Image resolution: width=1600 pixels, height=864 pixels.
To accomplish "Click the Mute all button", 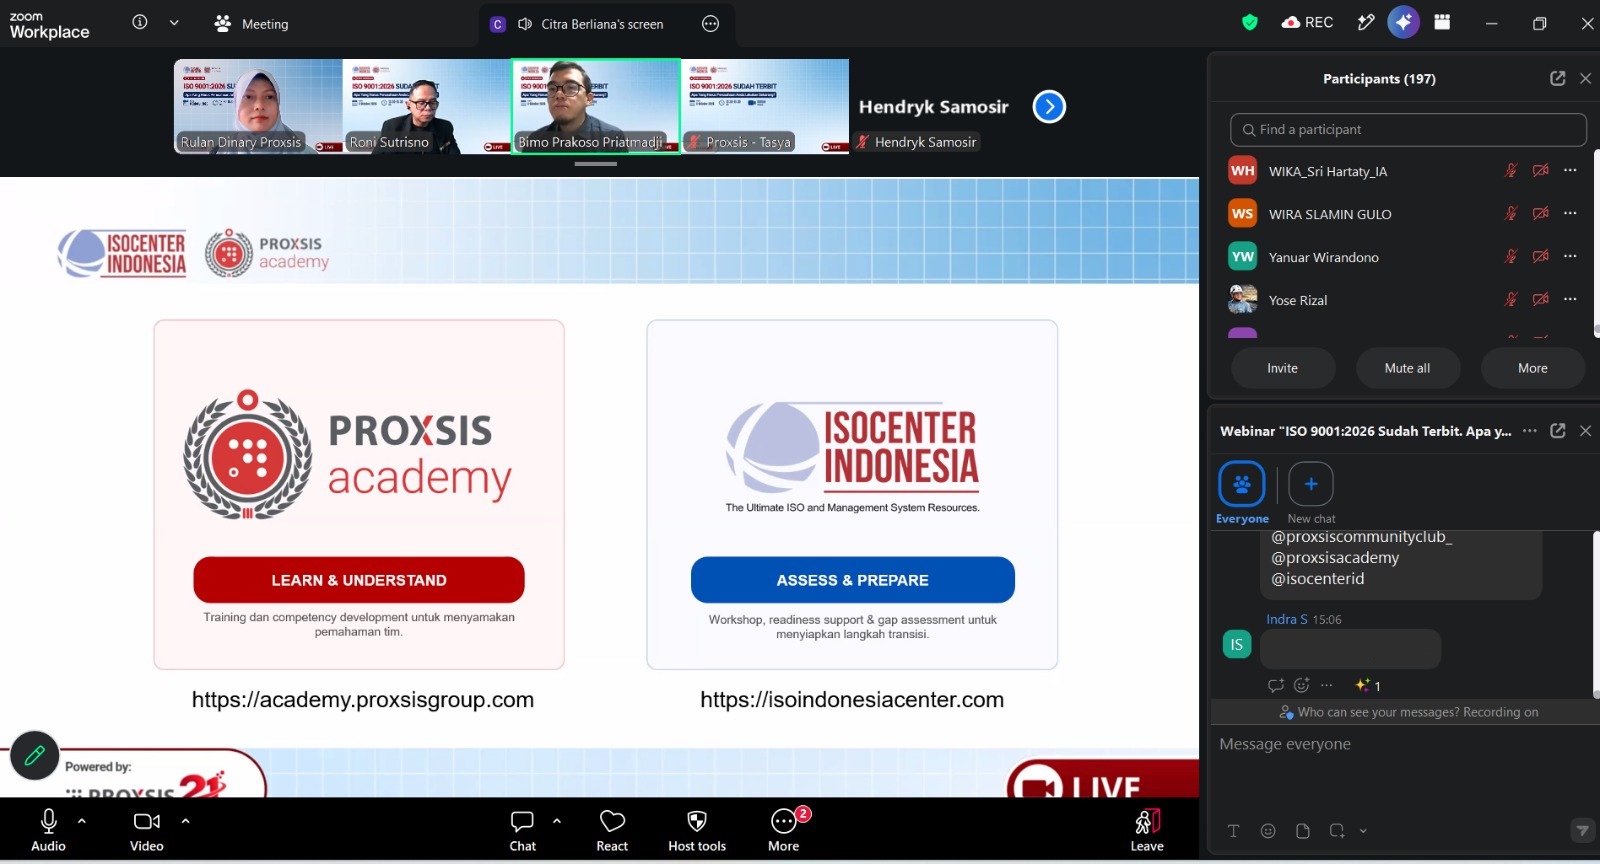I will pos(1407,368).
